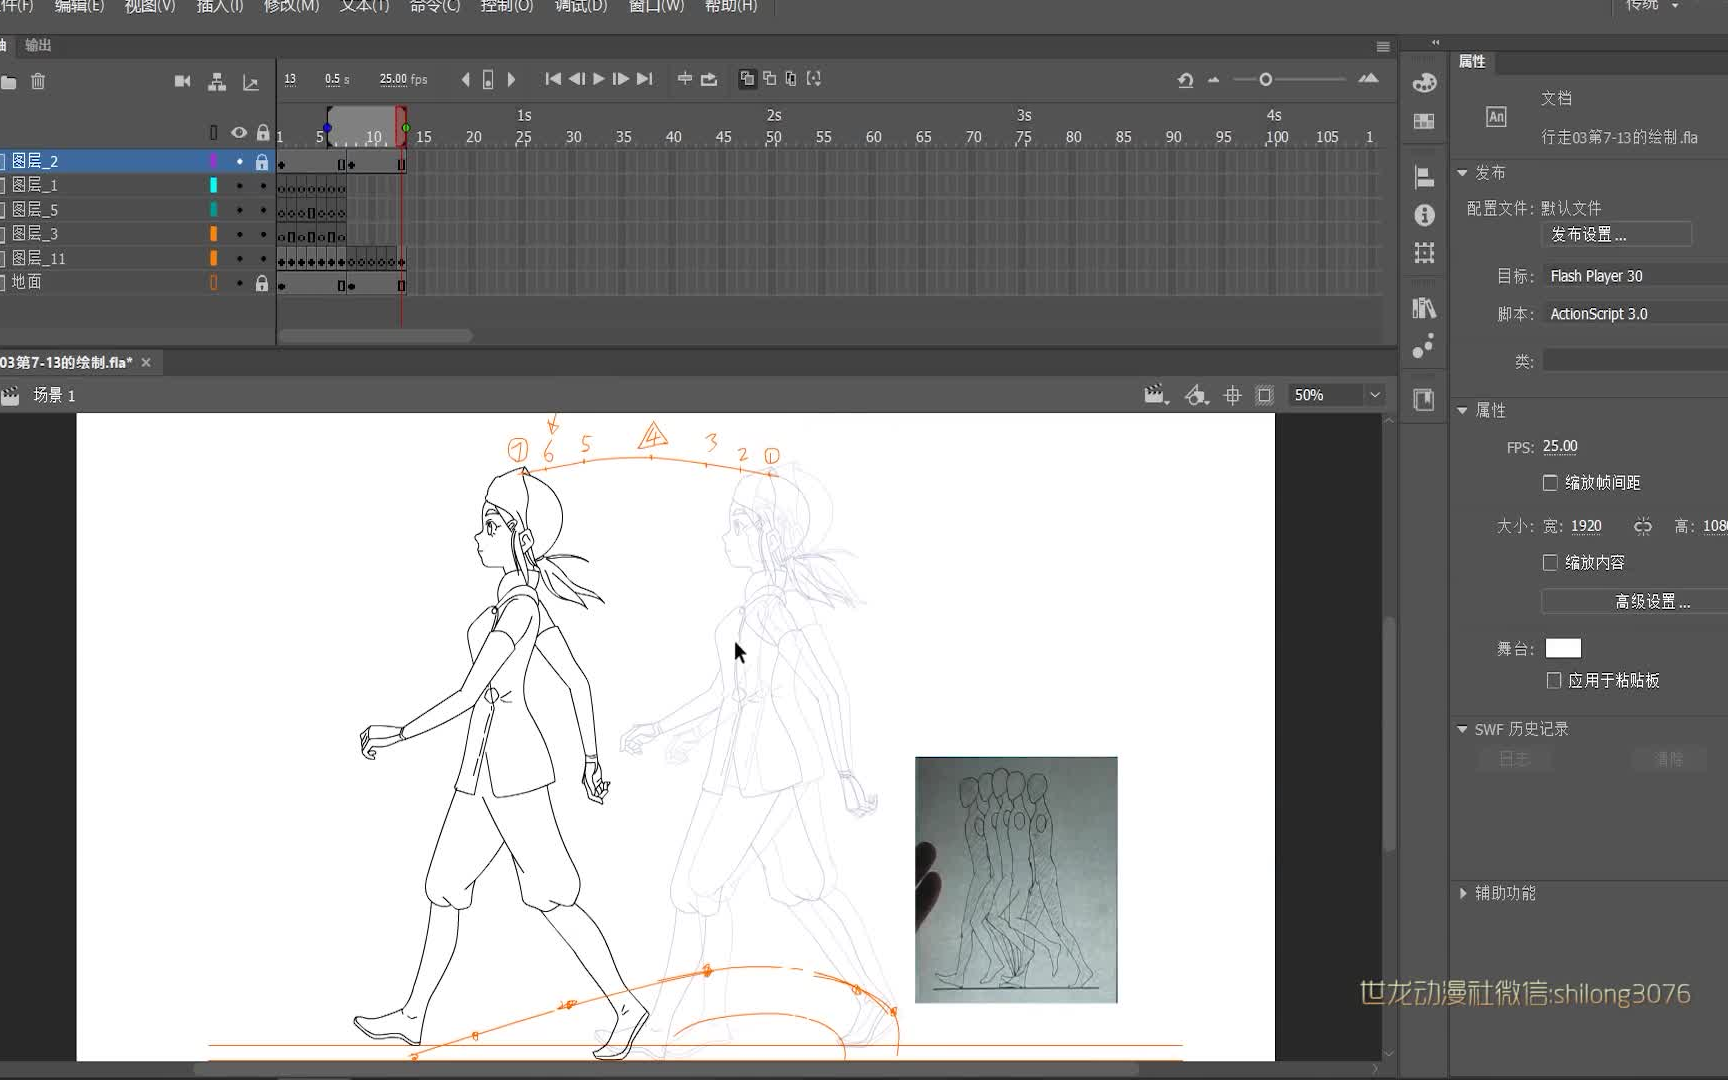Collapse the 属性 section
Image resolution: width=1728 pixels, height=1080 pixels.
tap(1462, 411)
